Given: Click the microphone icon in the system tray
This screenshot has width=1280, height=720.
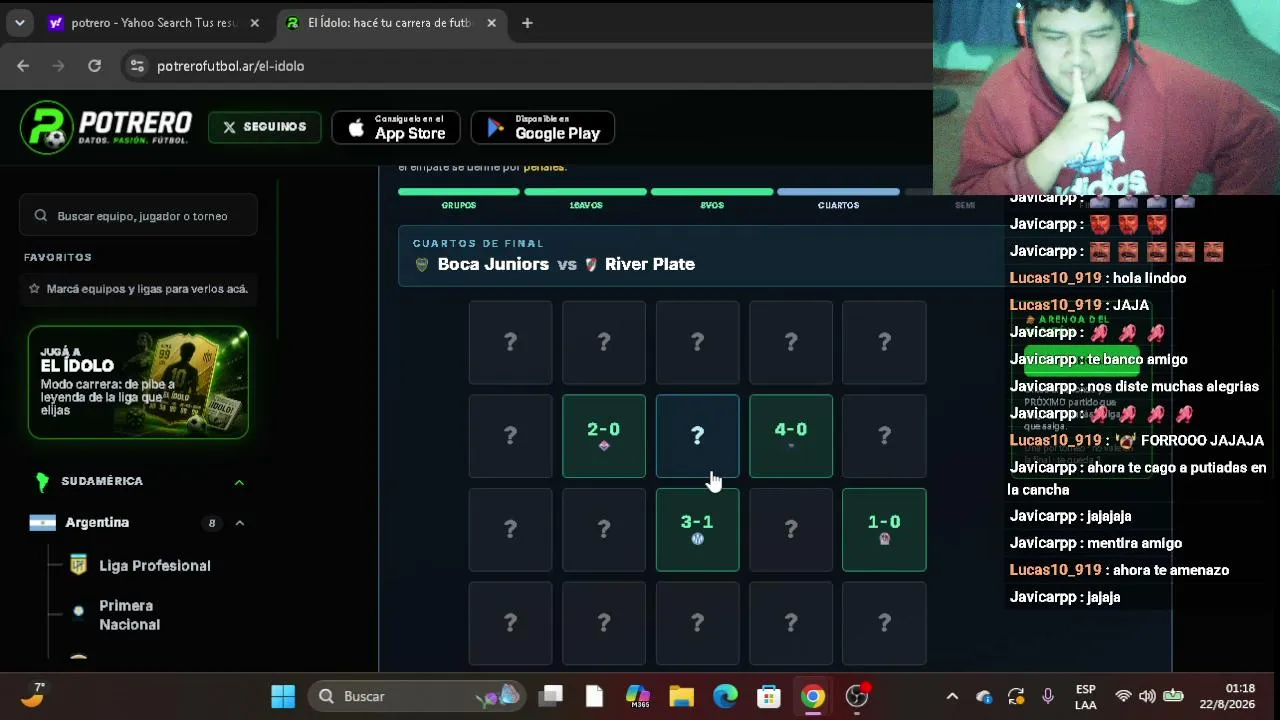Looking at the screenshot, I should coord(1048,696).
